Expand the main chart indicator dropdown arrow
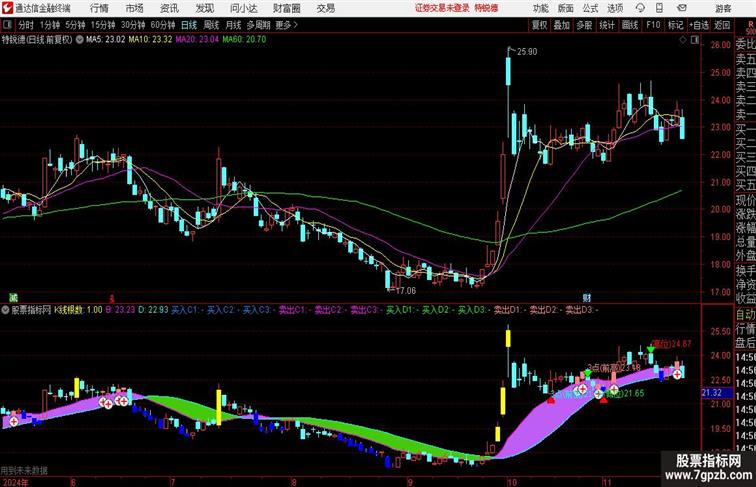This screenshot has height=487, width=756. [x=80, y=40]
